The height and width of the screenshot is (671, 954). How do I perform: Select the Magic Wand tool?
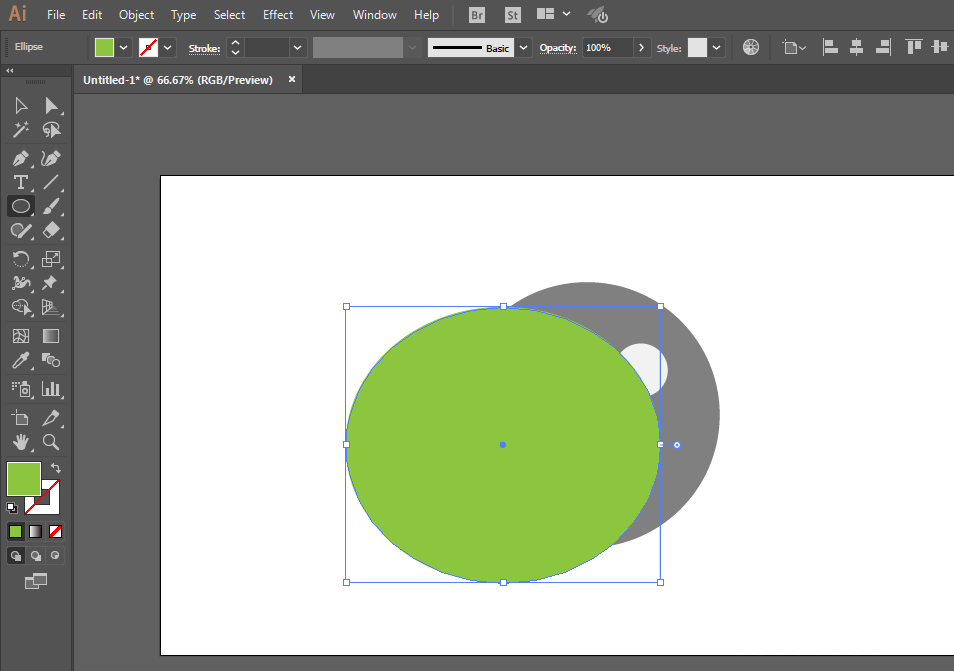pyautogui.click(x=21, y=130)
